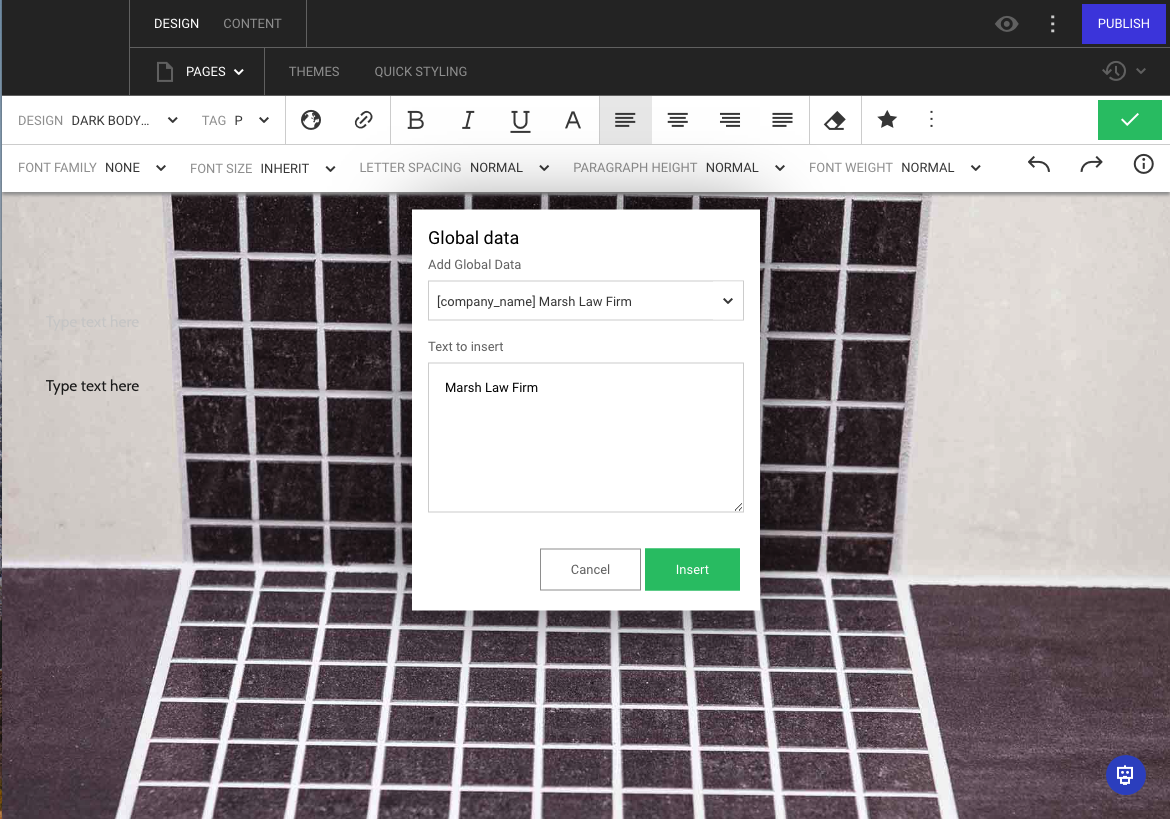The image size is (1170, 819).
Task: Toggle preview with the eye icon
Action: click(1007, 24)
